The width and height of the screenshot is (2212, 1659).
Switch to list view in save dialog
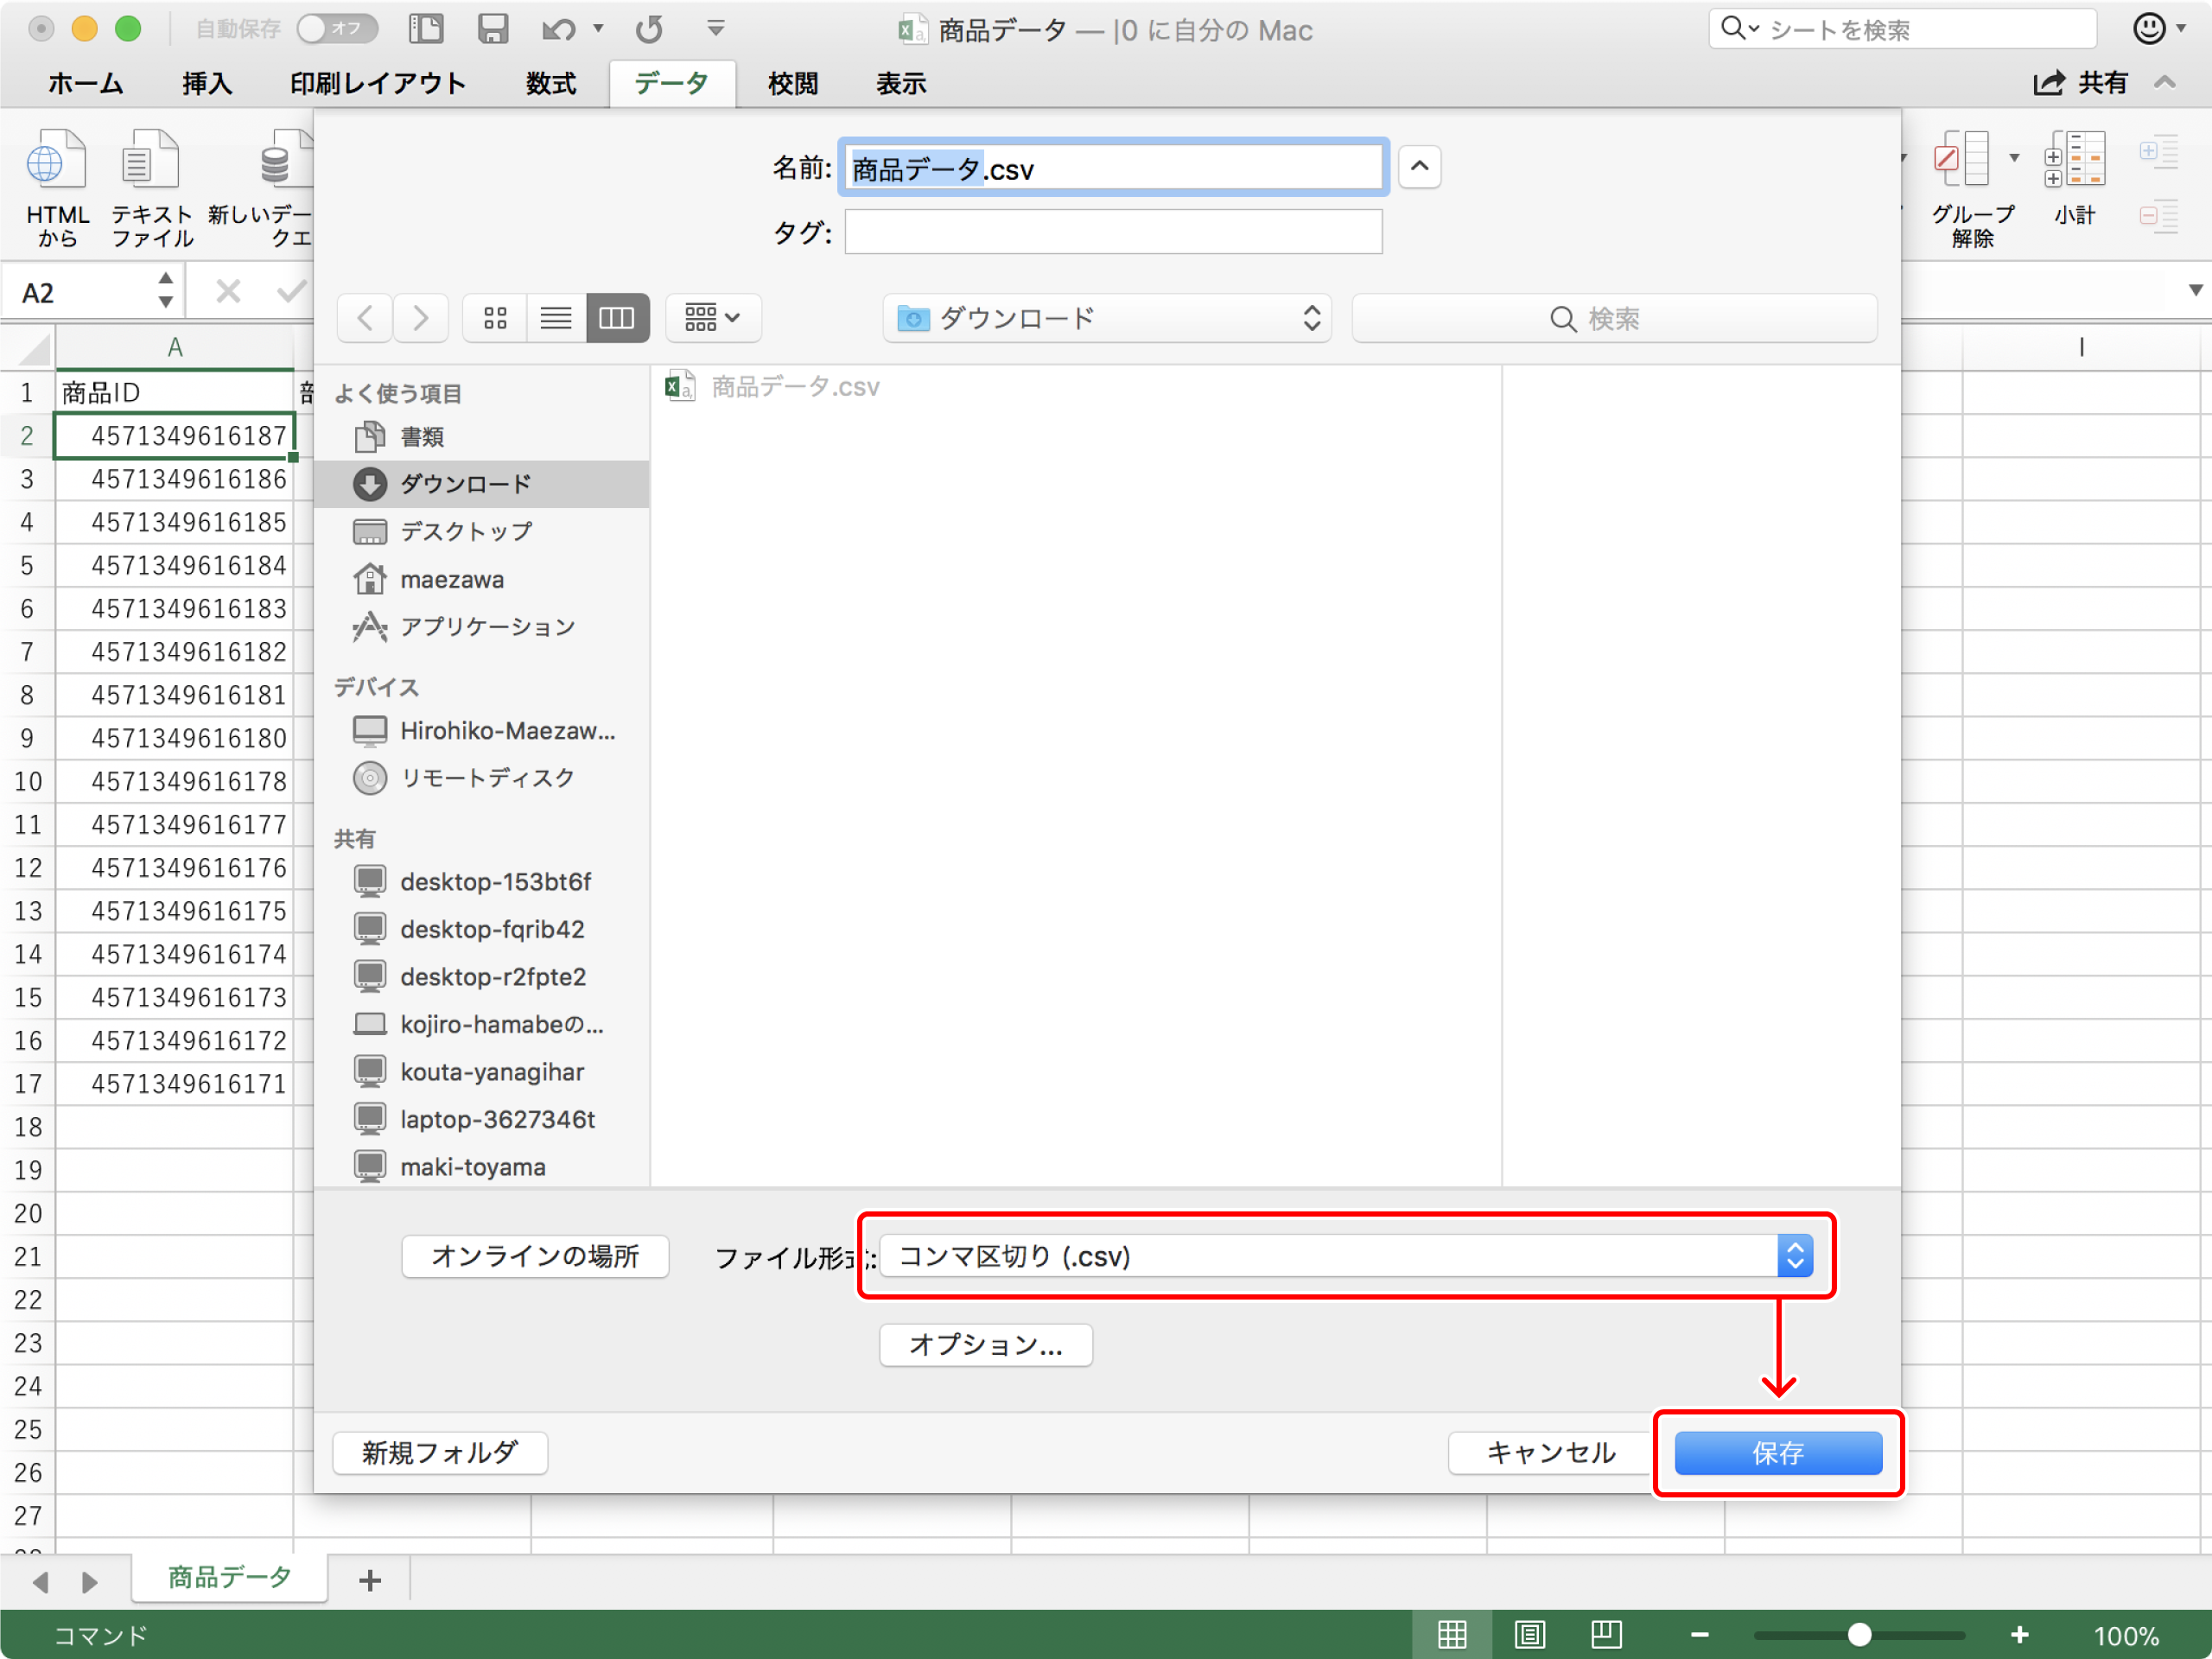click(556, 318)
